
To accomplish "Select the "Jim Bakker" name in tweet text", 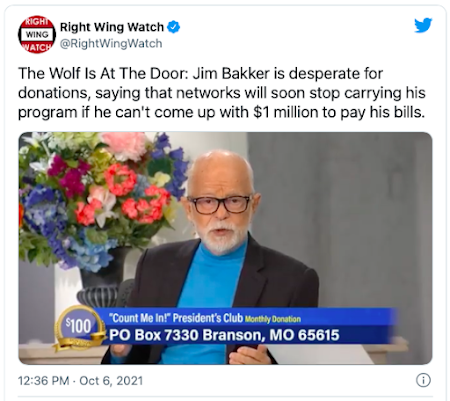I will coord(231,74).
